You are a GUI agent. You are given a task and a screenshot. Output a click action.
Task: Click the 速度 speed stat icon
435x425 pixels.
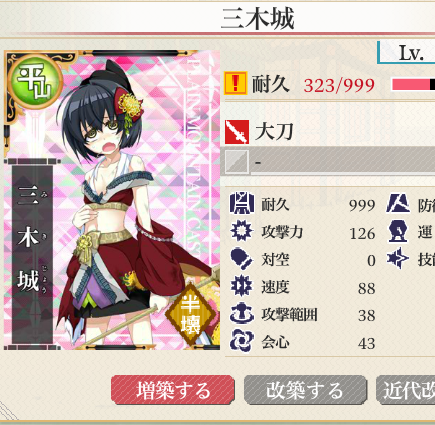coord(242,286)
